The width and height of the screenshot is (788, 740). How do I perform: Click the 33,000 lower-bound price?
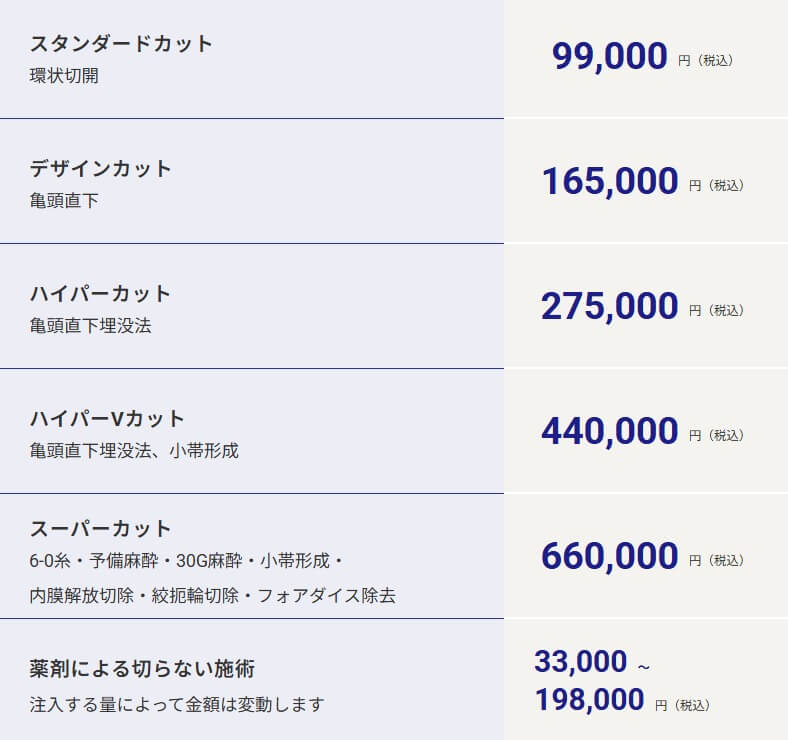point(580,662)
